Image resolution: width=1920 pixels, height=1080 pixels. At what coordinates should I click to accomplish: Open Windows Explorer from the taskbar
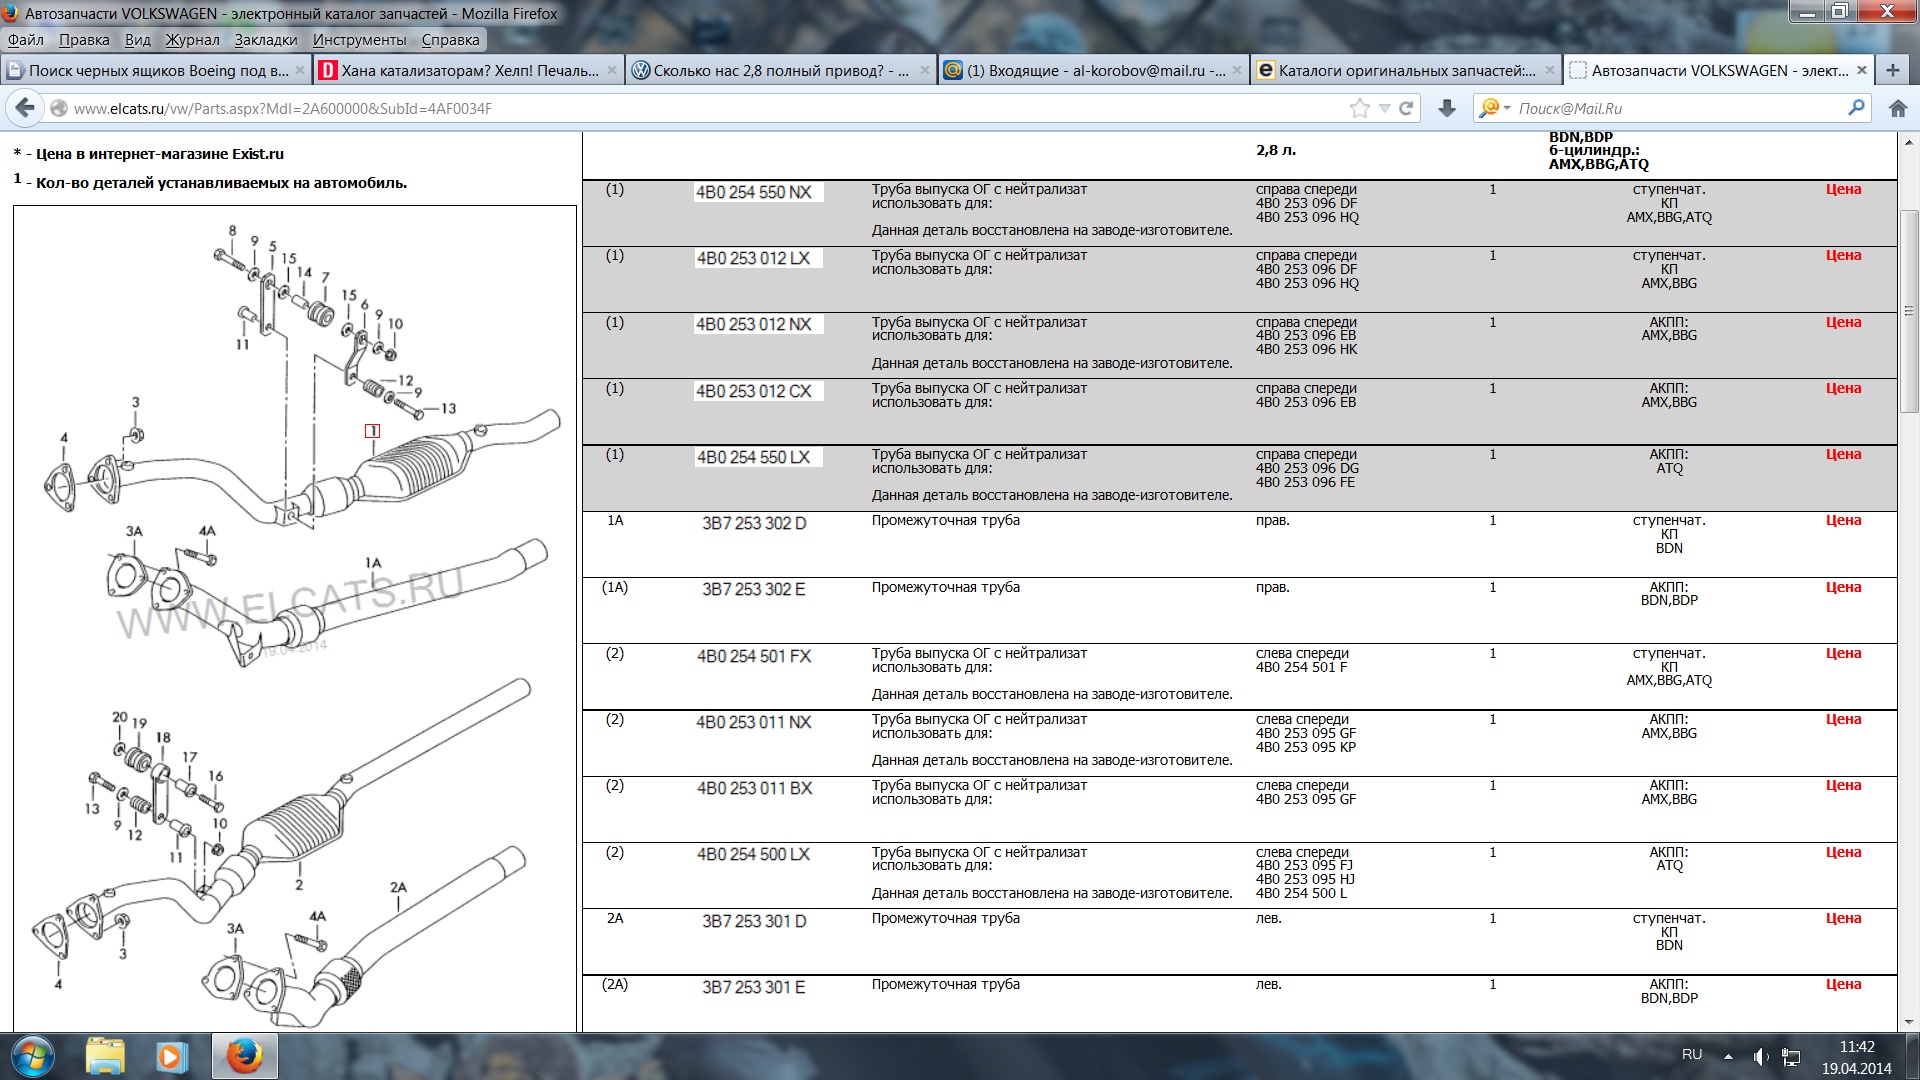point(104,1056)
